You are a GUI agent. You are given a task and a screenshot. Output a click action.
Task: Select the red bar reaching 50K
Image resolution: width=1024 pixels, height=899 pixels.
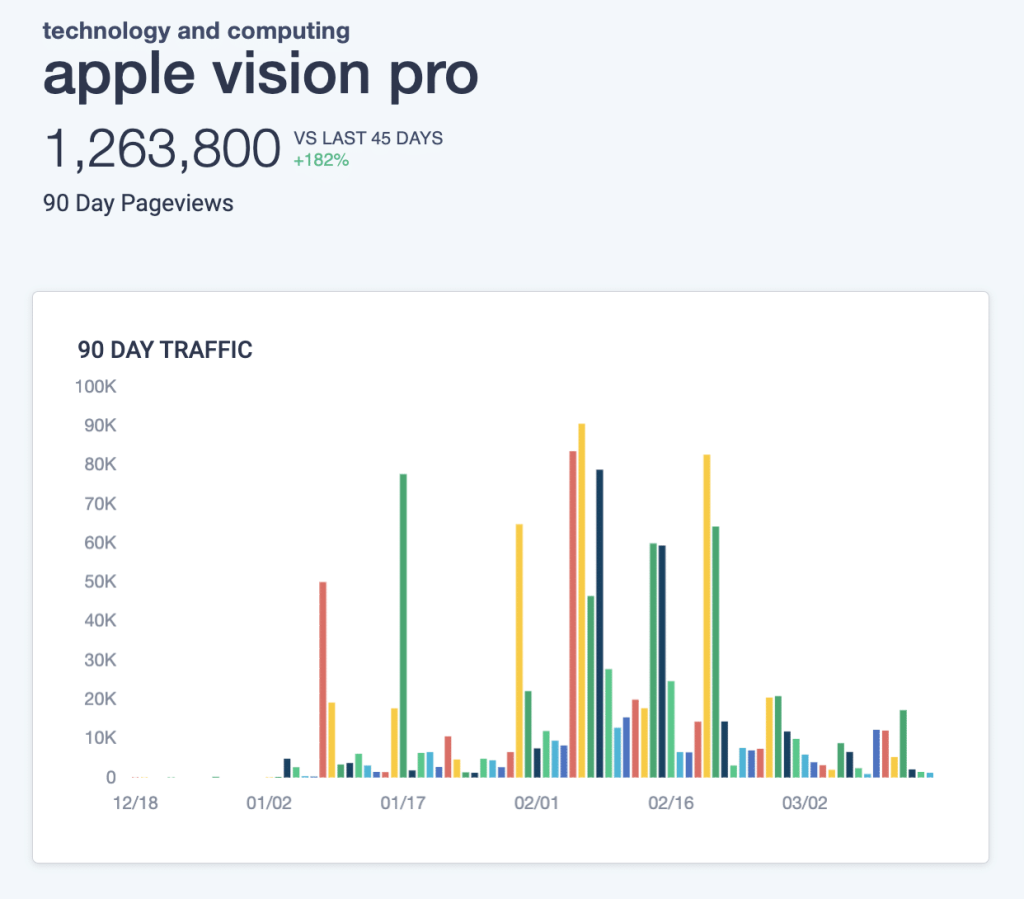[x=323, y=680]
